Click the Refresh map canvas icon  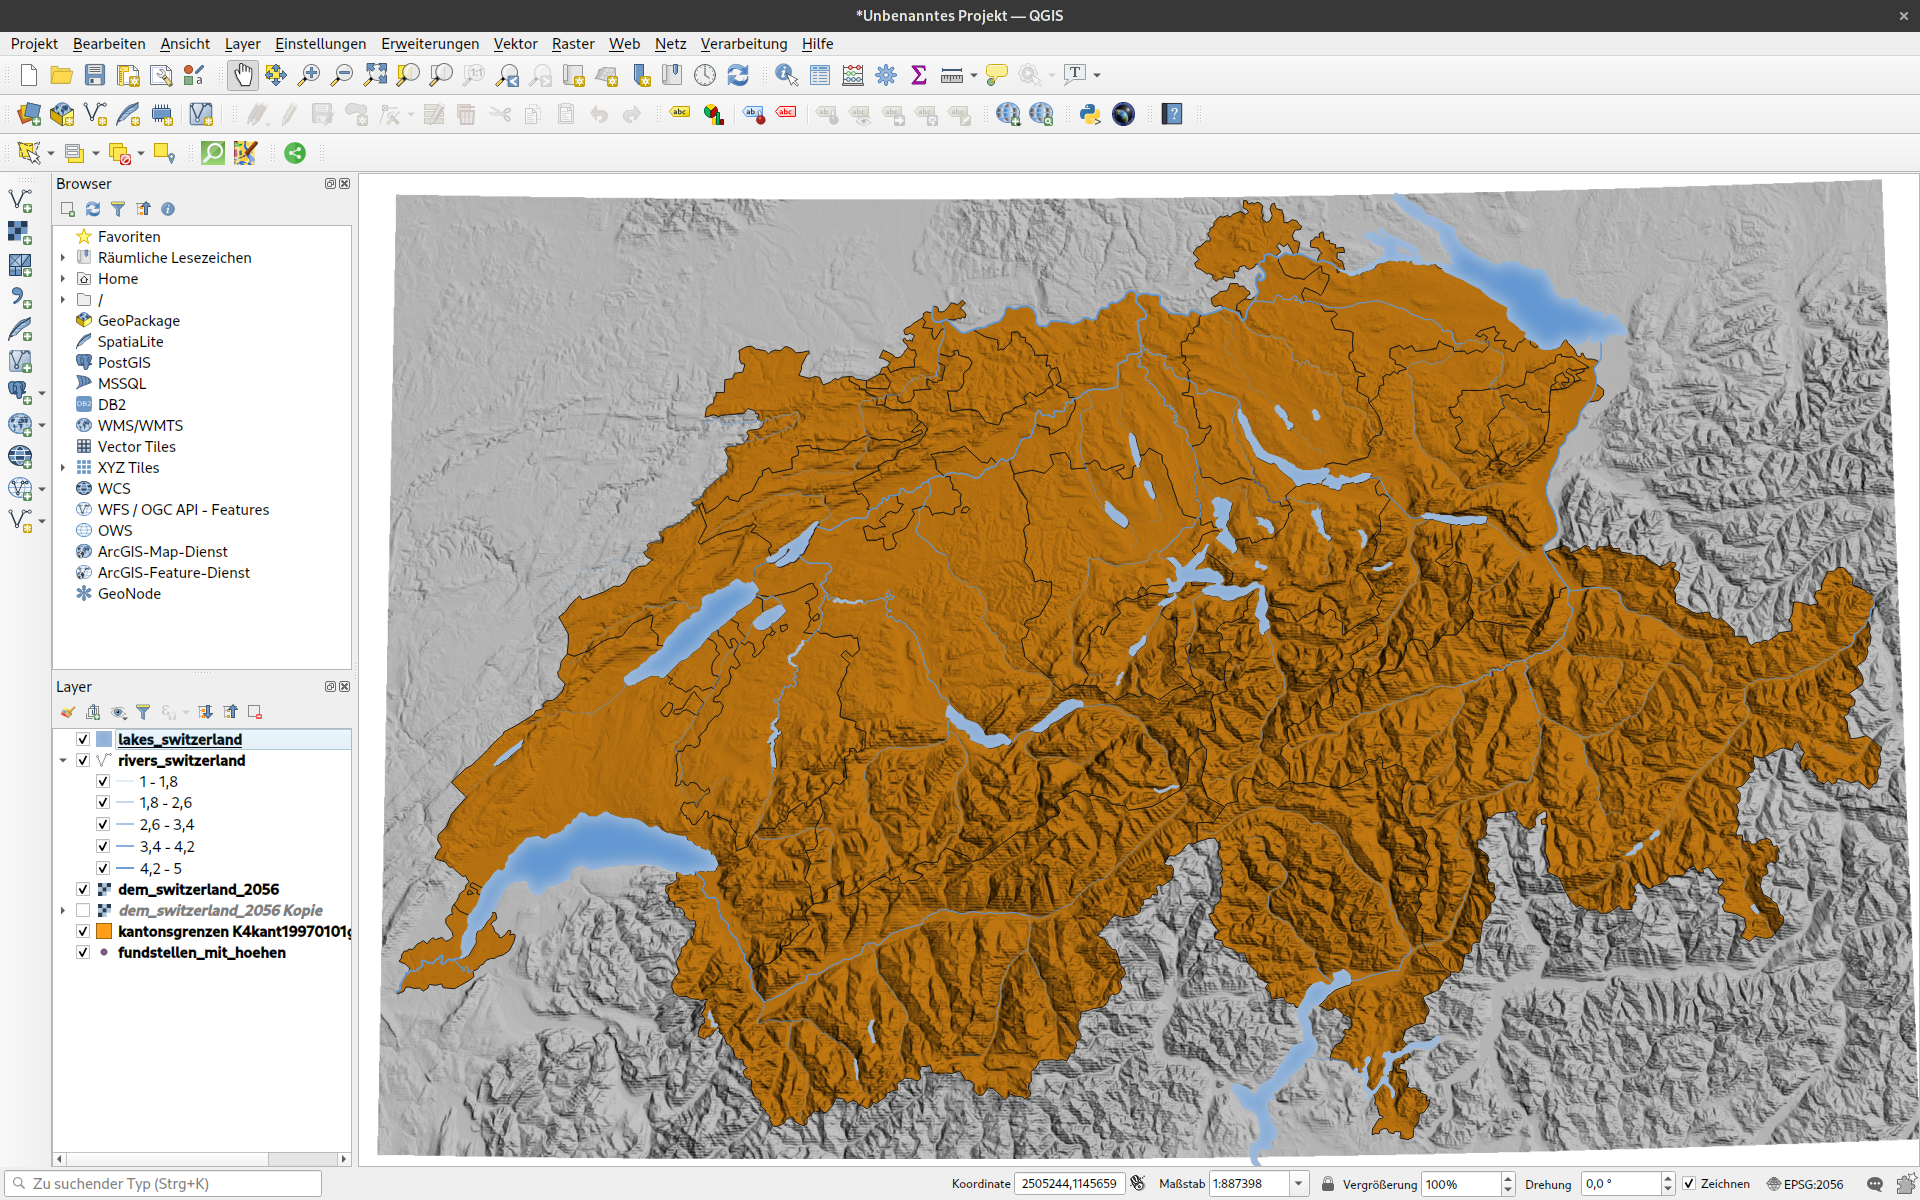pyautogui.click(x=738, y=75)
